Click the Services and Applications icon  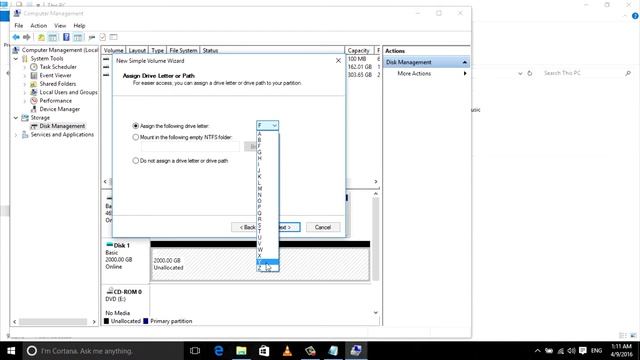coord(25,135)
